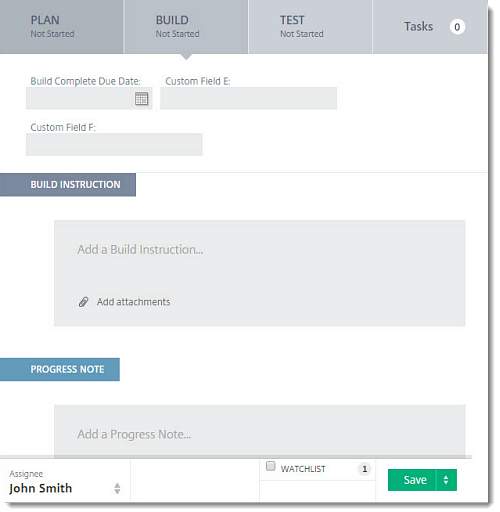Switch to the Plan tab
This screenshot has width=500, height=512.
click(62, 27)
